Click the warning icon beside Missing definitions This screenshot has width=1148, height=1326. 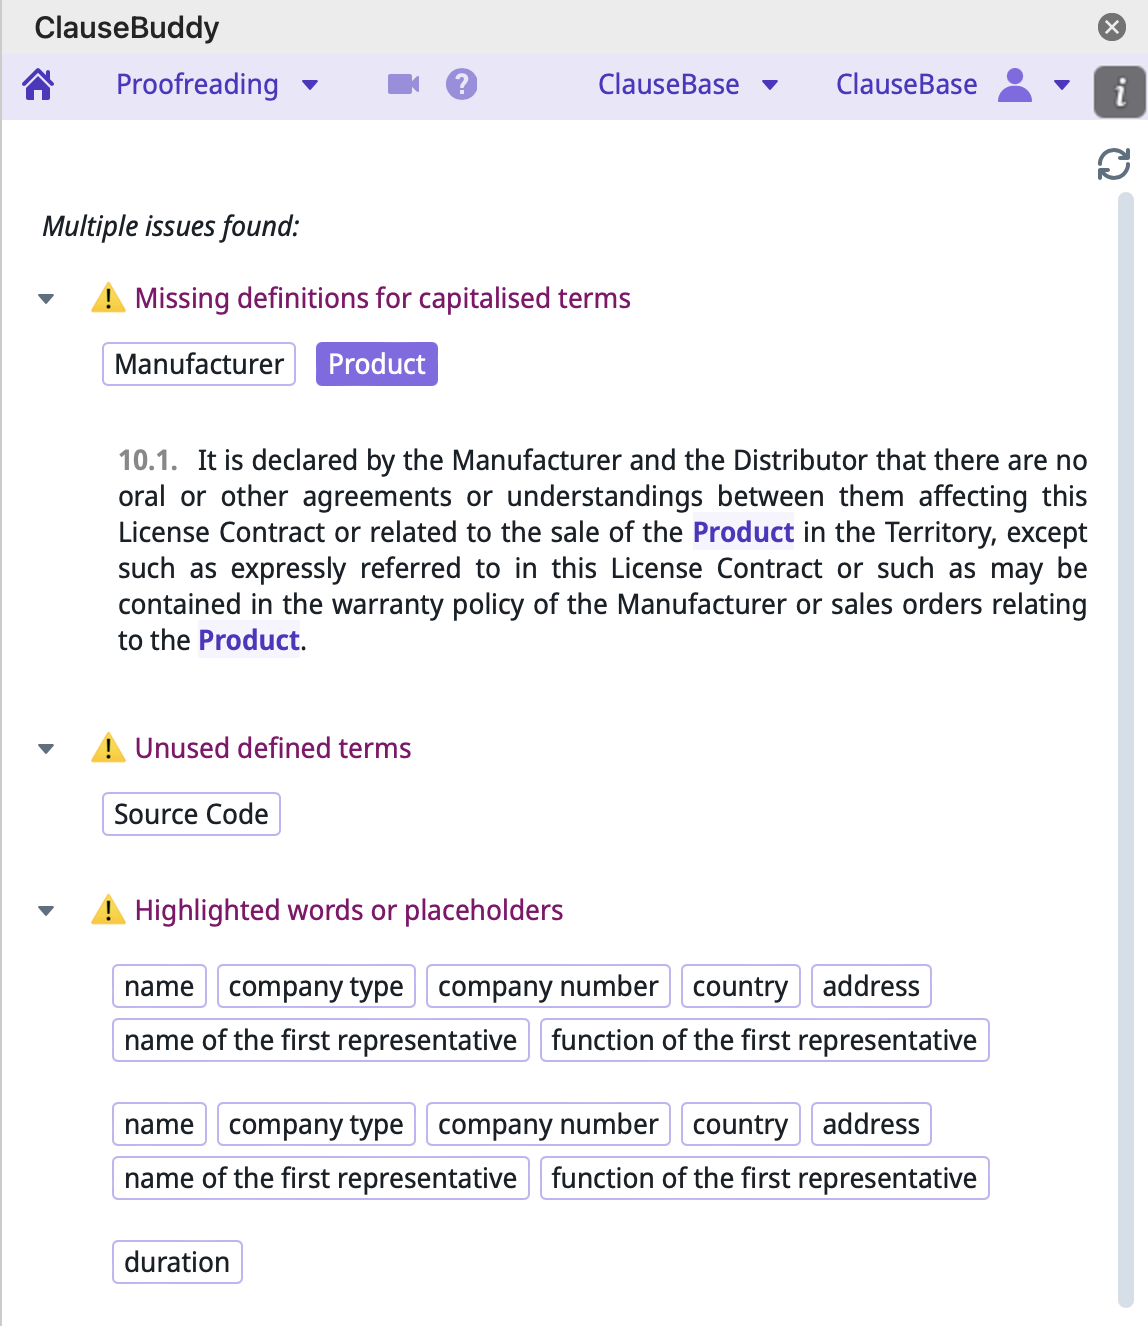point(107,297)
